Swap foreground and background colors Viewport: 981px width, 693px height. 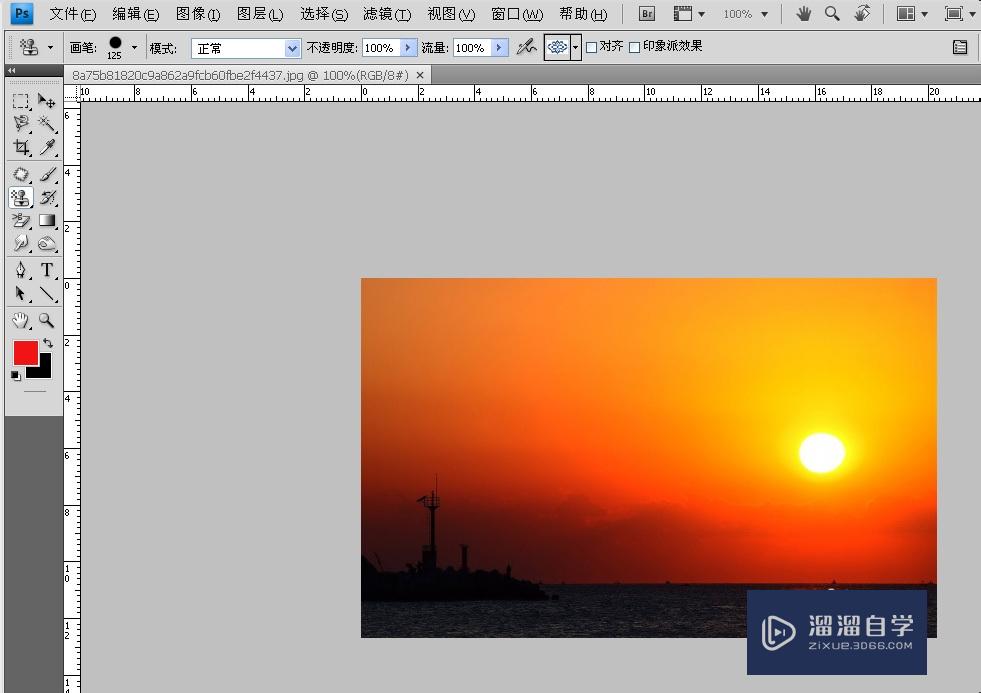point(47,343)
